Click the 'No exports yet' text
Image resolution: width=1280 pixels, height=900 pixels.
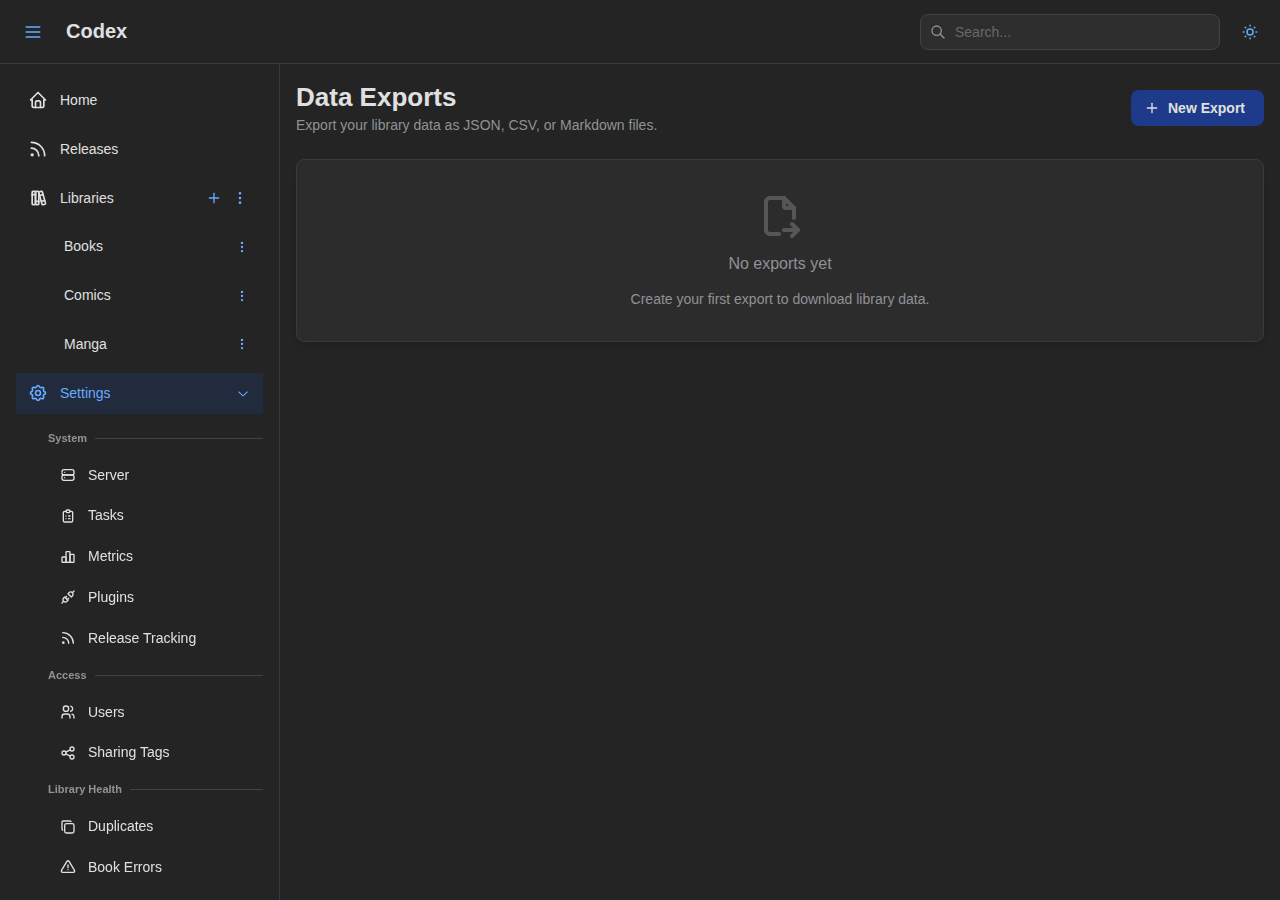pos(780,264)
